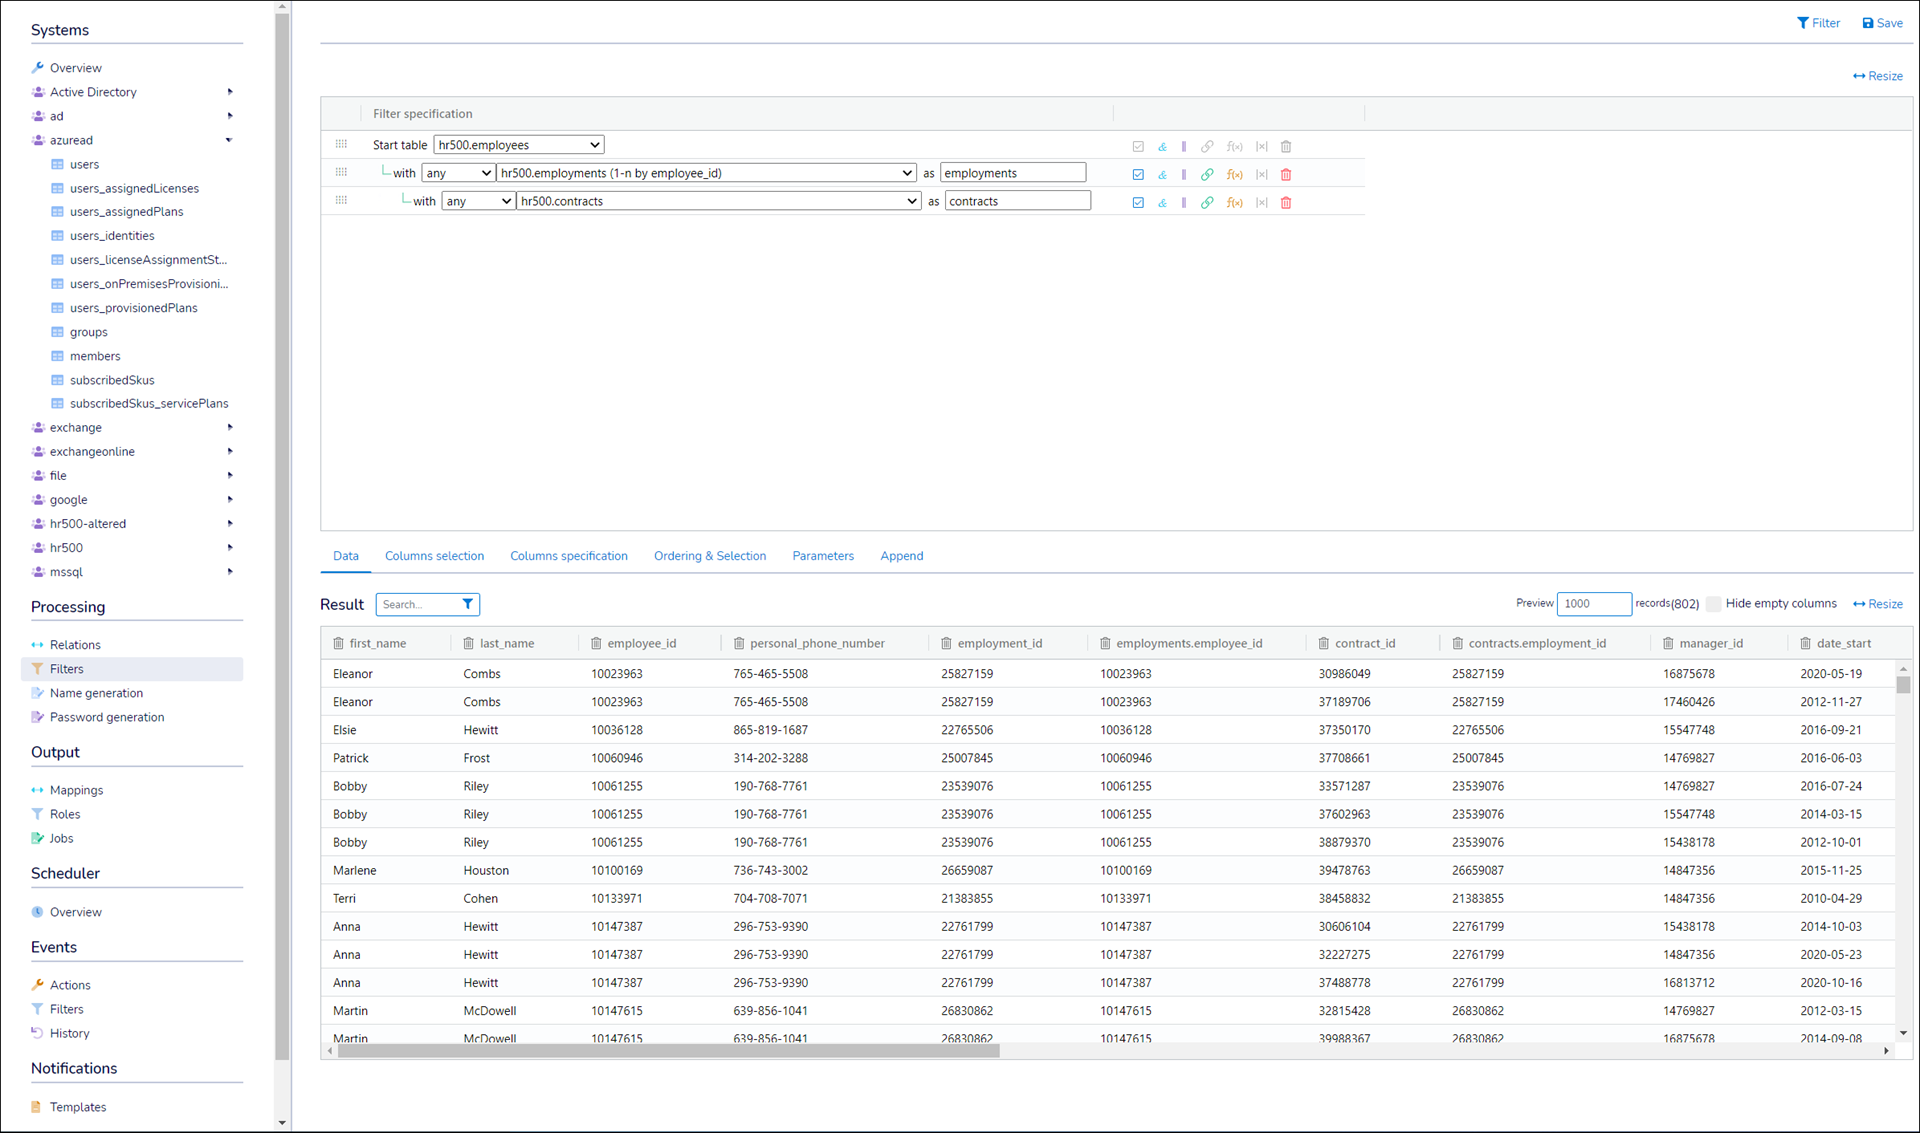Expand the hr500 system in sidebar
The image size is (1920, 1133).
click(229, 548)
